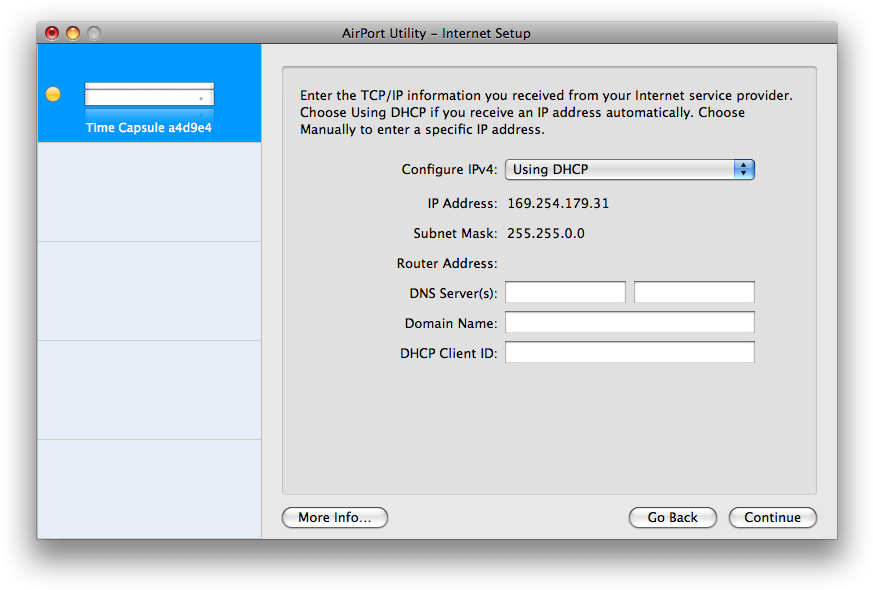The height and width of the screenshot is (590, 873).
Task: Click the Configure IPv4 stepper arrows
Action: click(x=744, y=169)
